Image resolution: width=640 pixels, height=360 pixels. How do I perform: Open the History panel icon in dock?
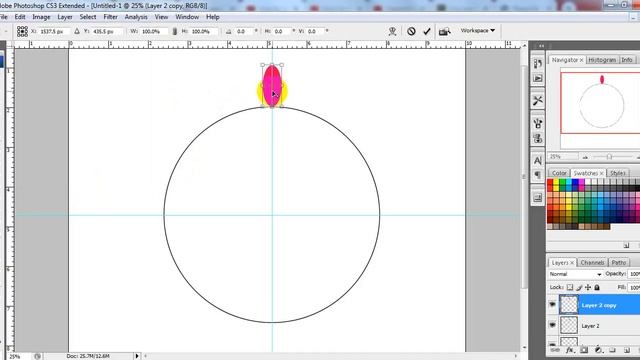point(538,64)
